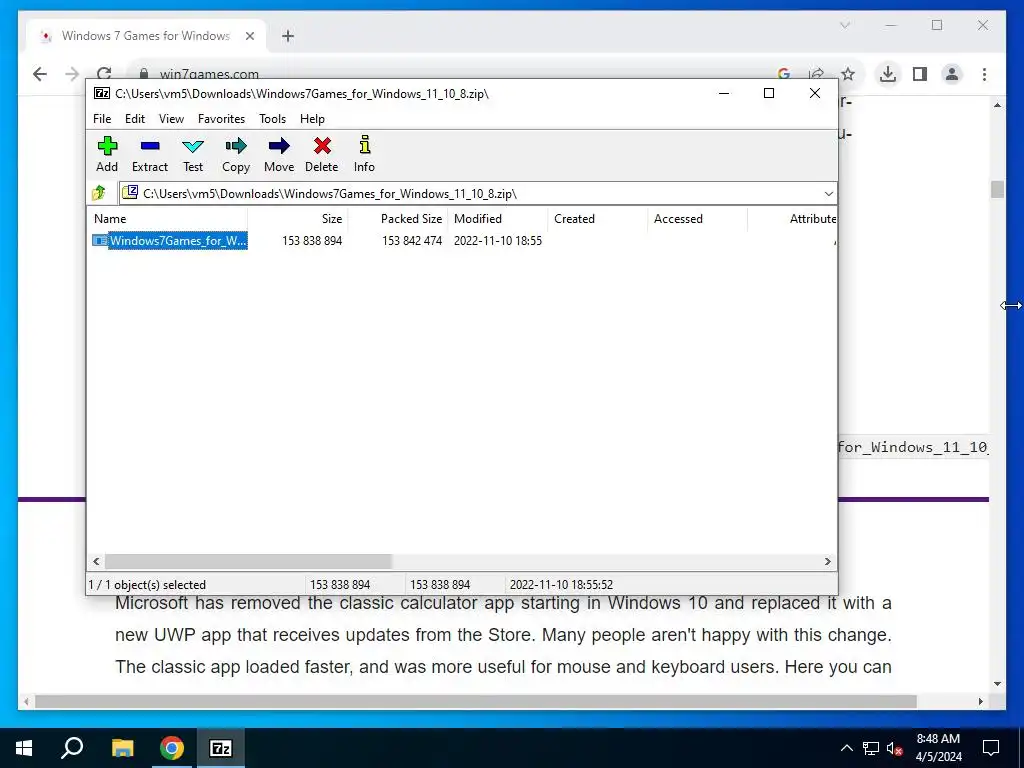Click the Chrome address bar win7games.com
This screenshot has width=1024, height=768.
click(209, 74)
